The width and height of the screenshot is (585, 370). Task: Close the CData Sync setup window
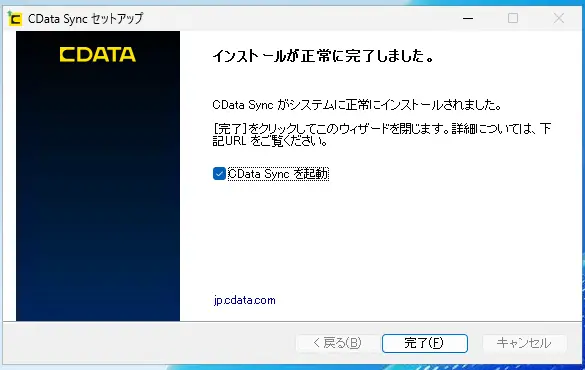pos(559,18)
